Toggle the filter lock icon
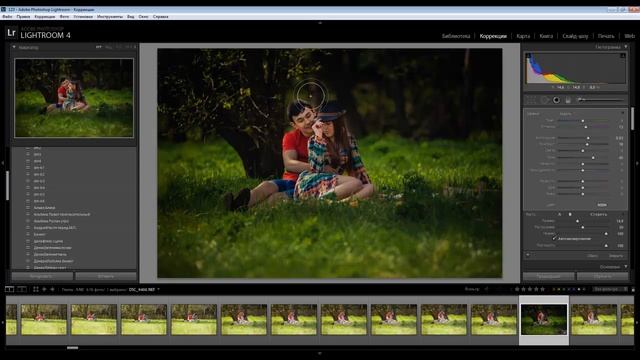640x360 pixels. click(x=633, y=289)
